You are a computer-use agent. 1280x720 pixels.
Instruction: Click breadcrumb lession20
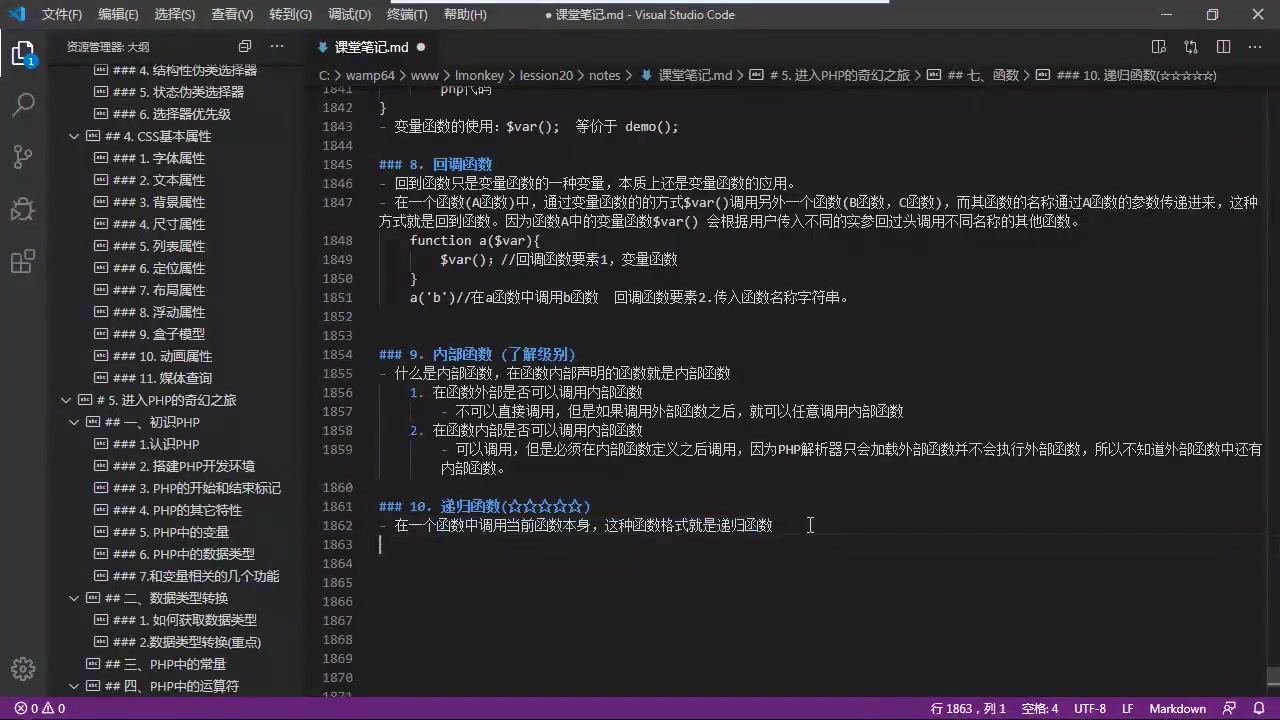coord(546,75)
